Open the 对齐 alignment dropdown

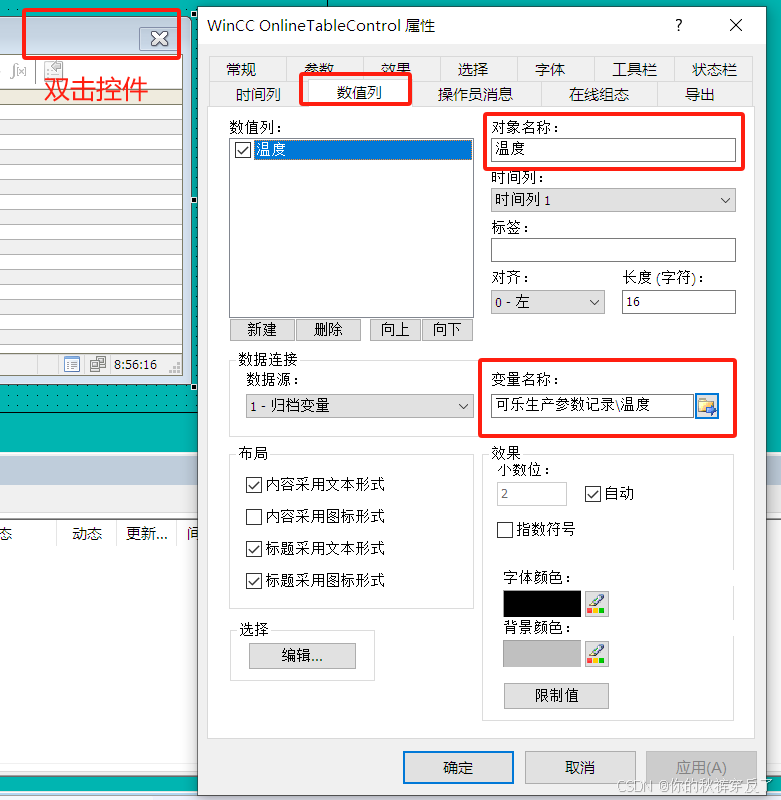coord(547,302)
